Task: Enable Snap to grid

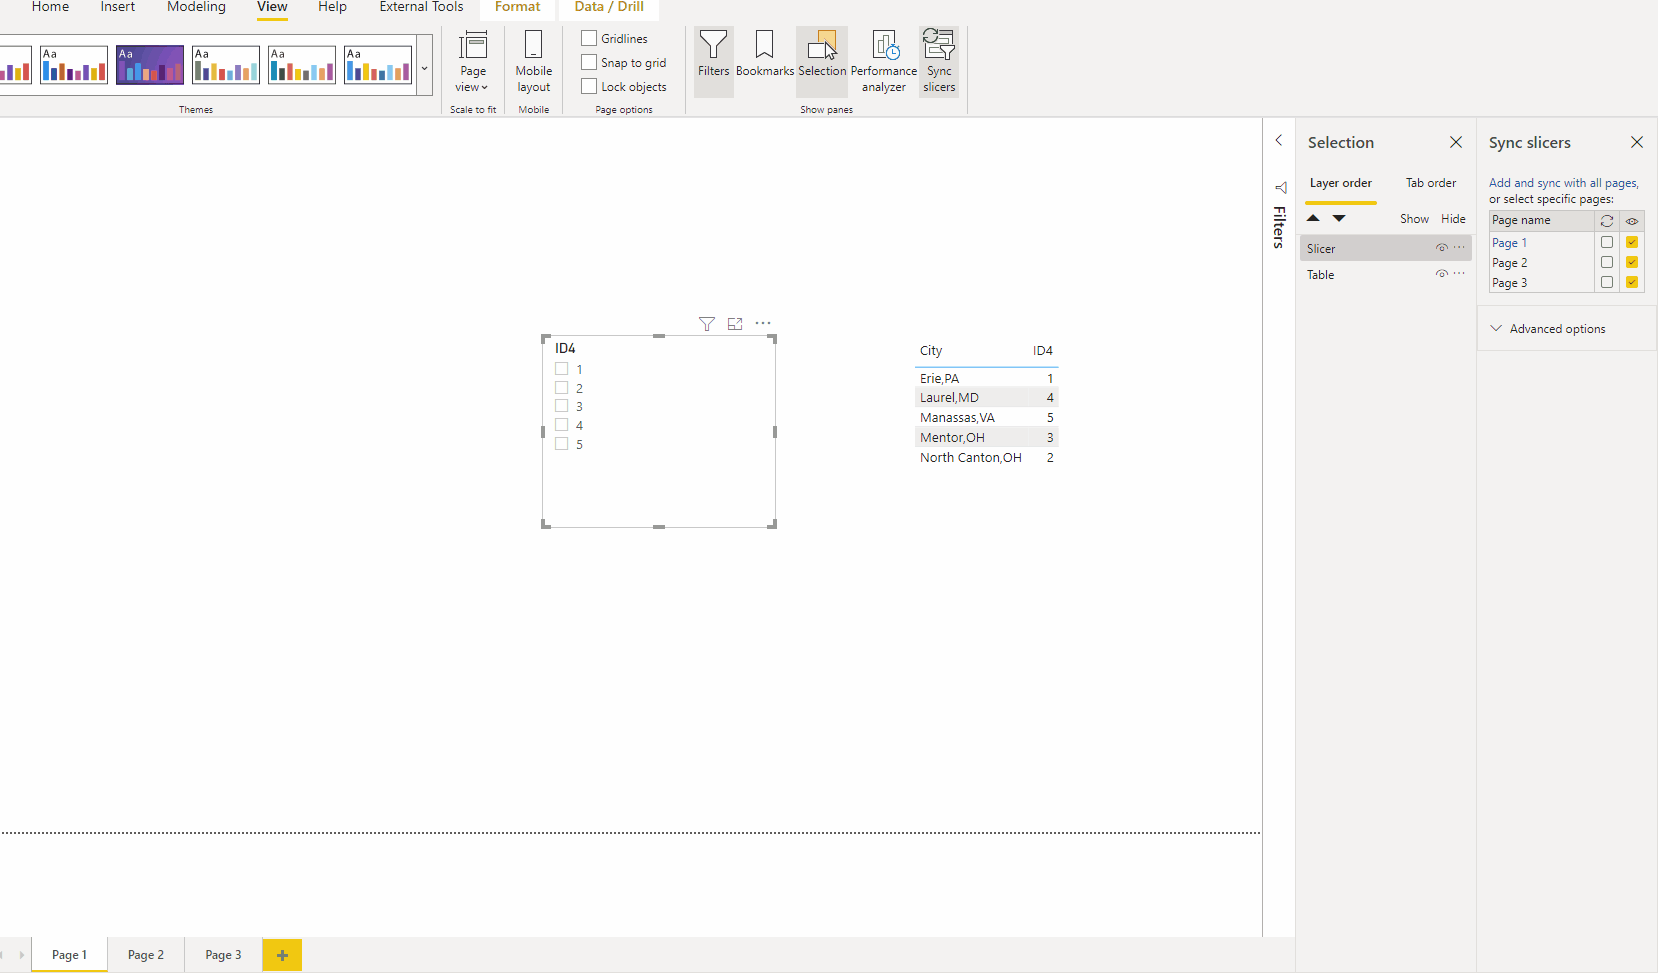Action: pyautogui.click(x=589, y=62)
